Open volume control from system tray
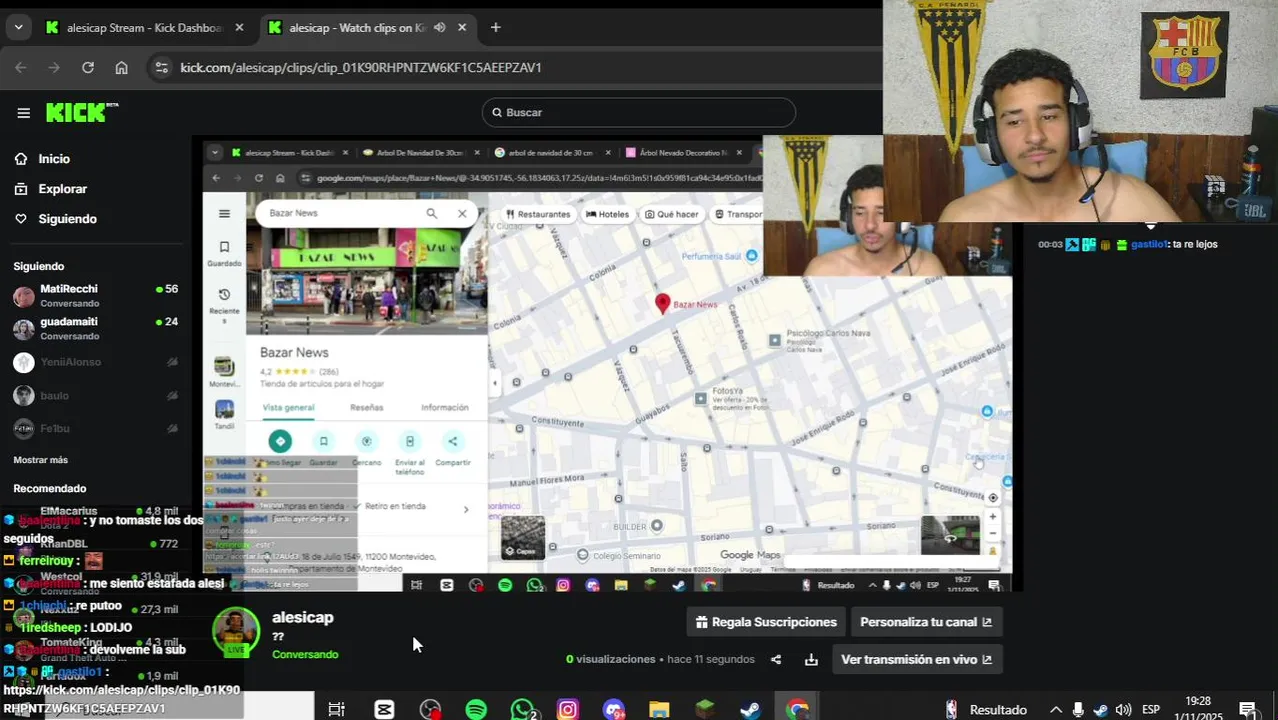The width and height of the screenshot is (1278, 720). [1123, 709]
